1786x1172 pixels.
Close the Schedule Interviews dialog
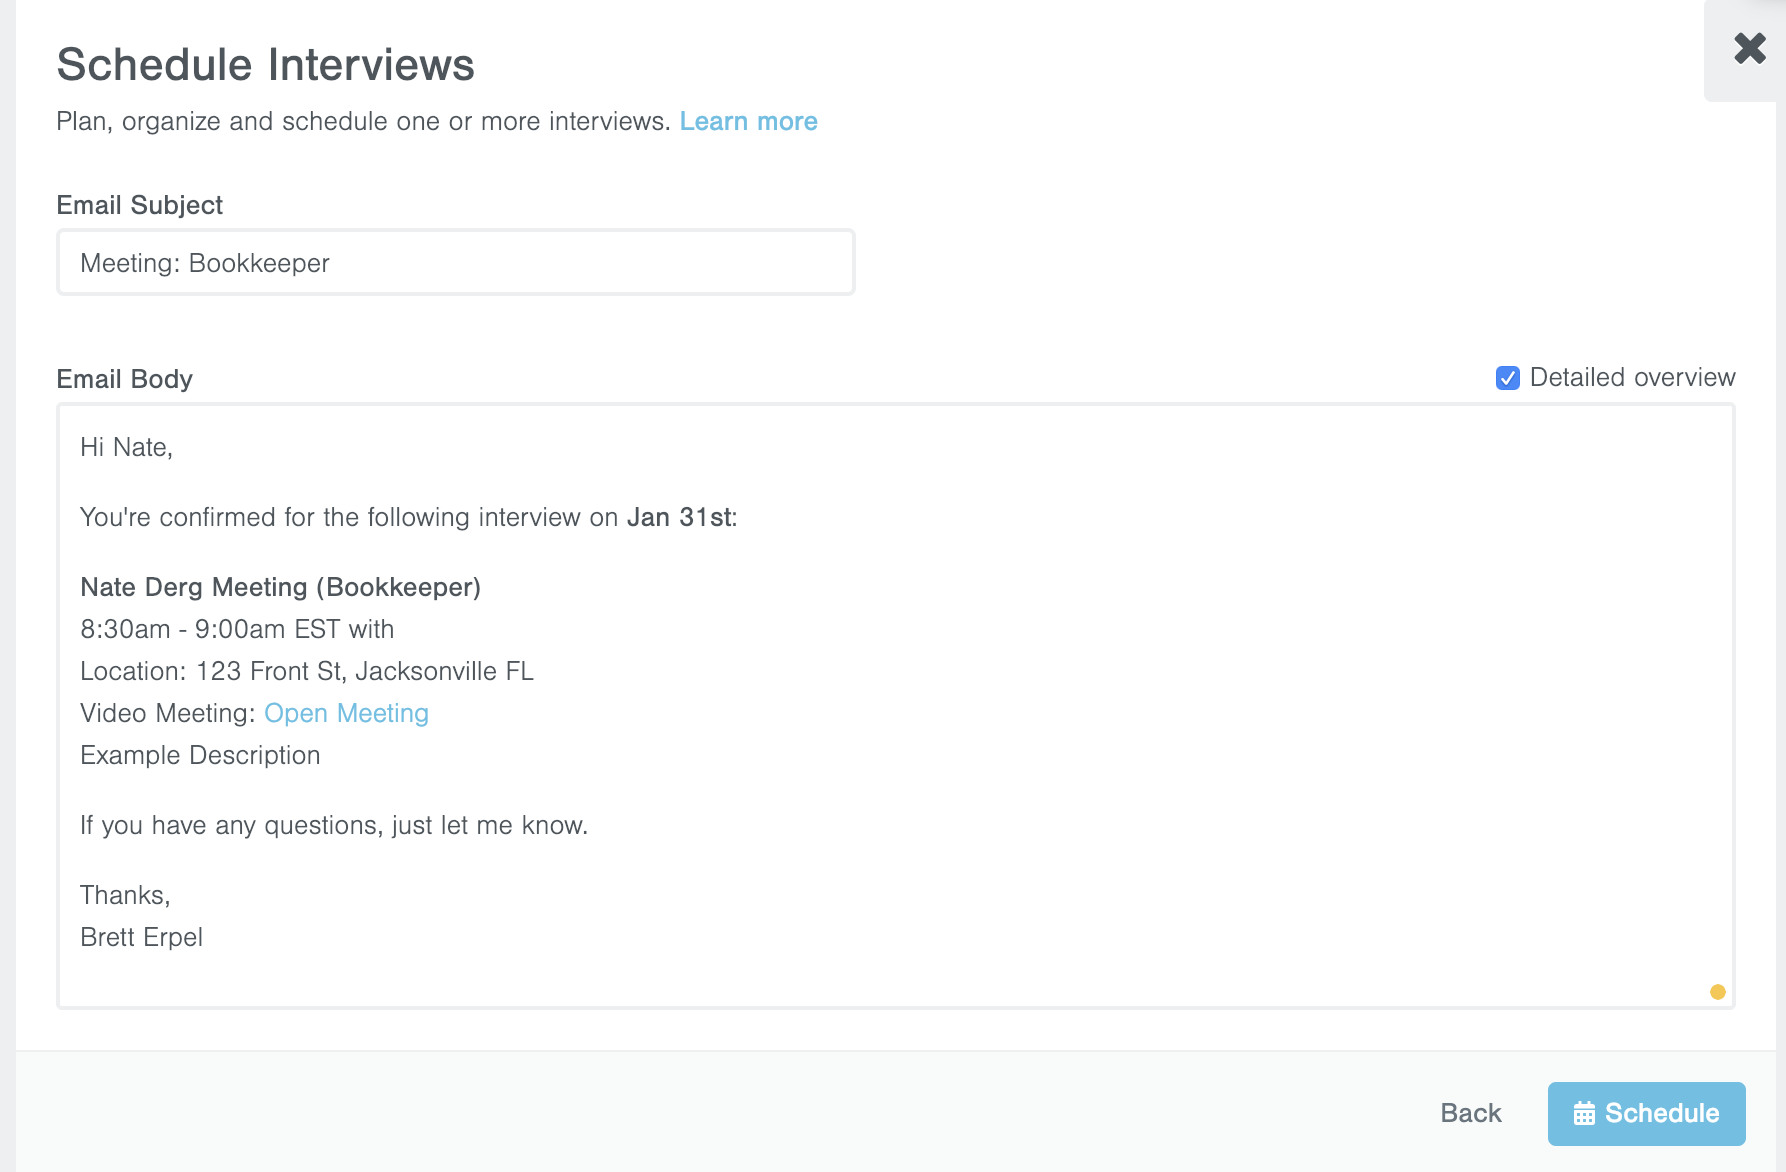(x=1749, y=48)
